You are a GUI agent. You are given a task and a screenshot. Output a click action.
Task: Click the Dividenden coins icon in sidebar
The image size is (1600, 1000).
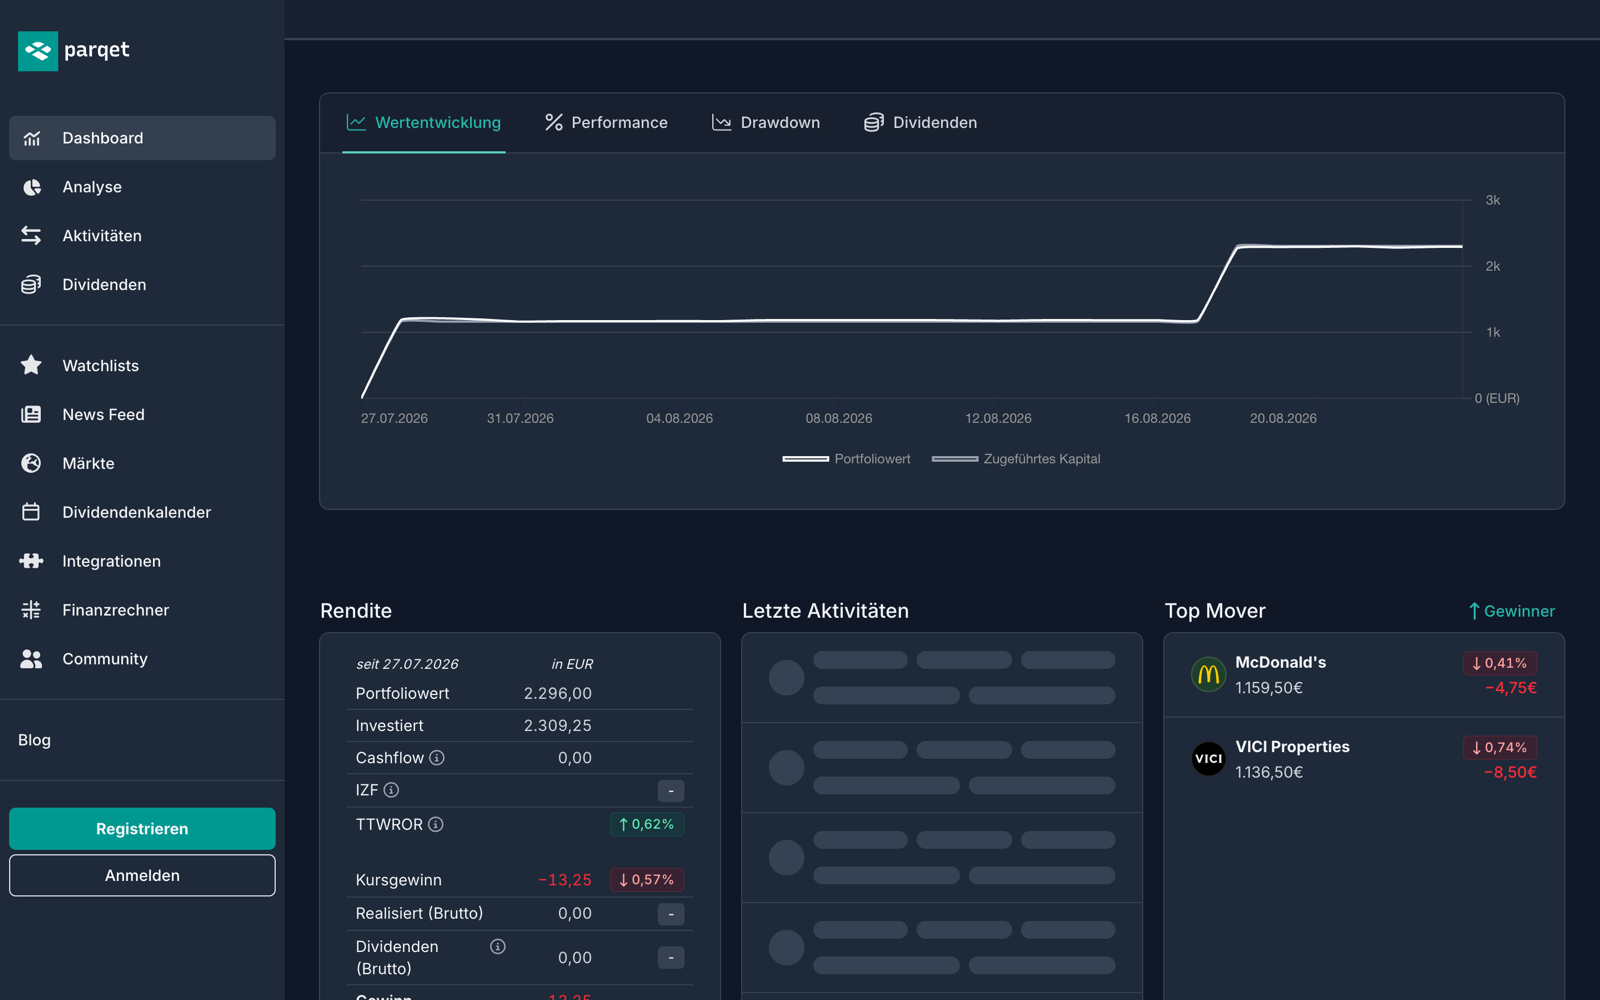[x=32, y=285]
